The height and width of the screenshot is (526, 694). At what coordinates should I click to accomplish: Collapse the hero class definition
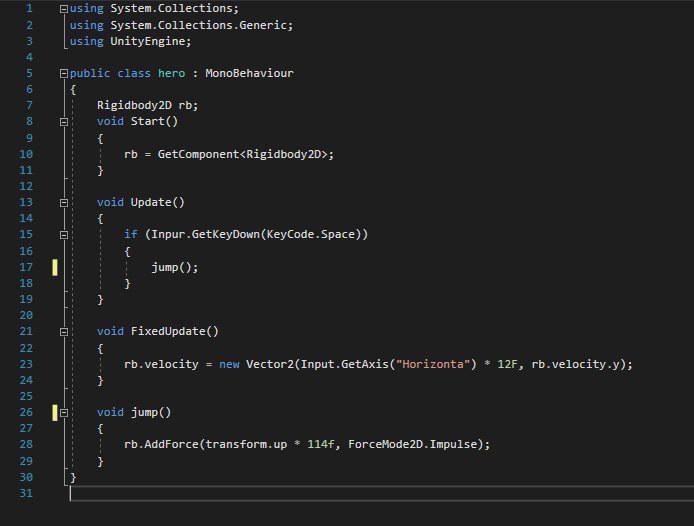pos(64,73)
